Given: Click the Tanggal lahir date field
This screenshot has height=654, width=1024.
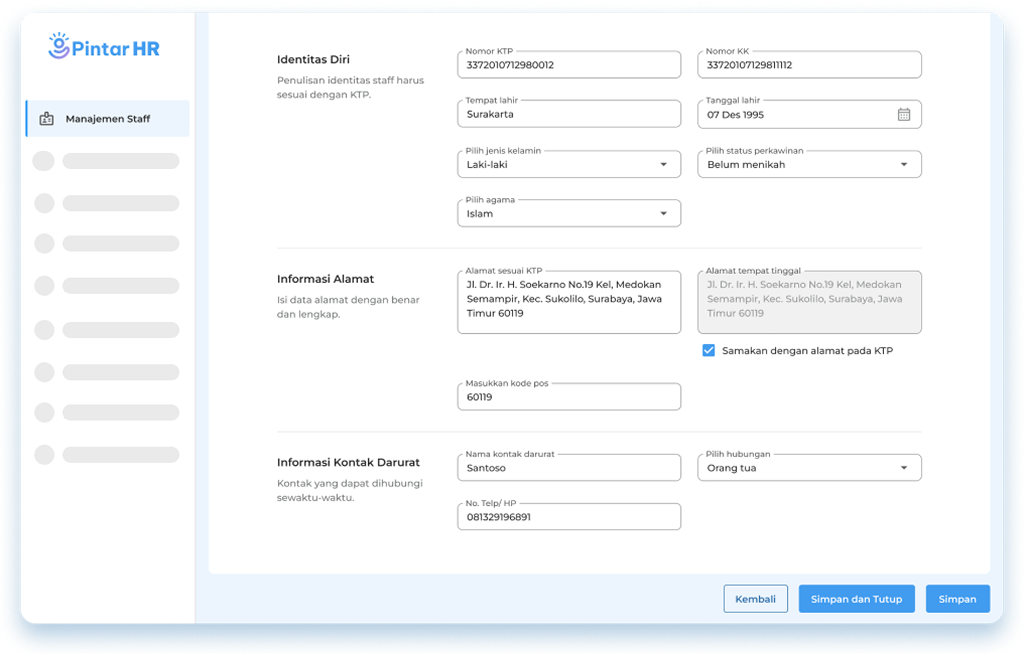Looking at the screenshot, I should 795,115.
